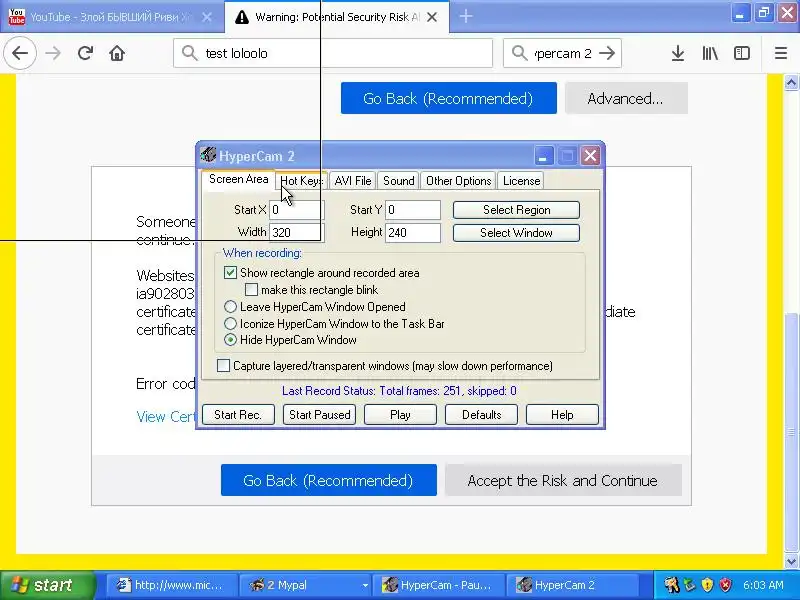Click the Select Window button
This screenshot has width=800, height=600.
tap(516, 233)
